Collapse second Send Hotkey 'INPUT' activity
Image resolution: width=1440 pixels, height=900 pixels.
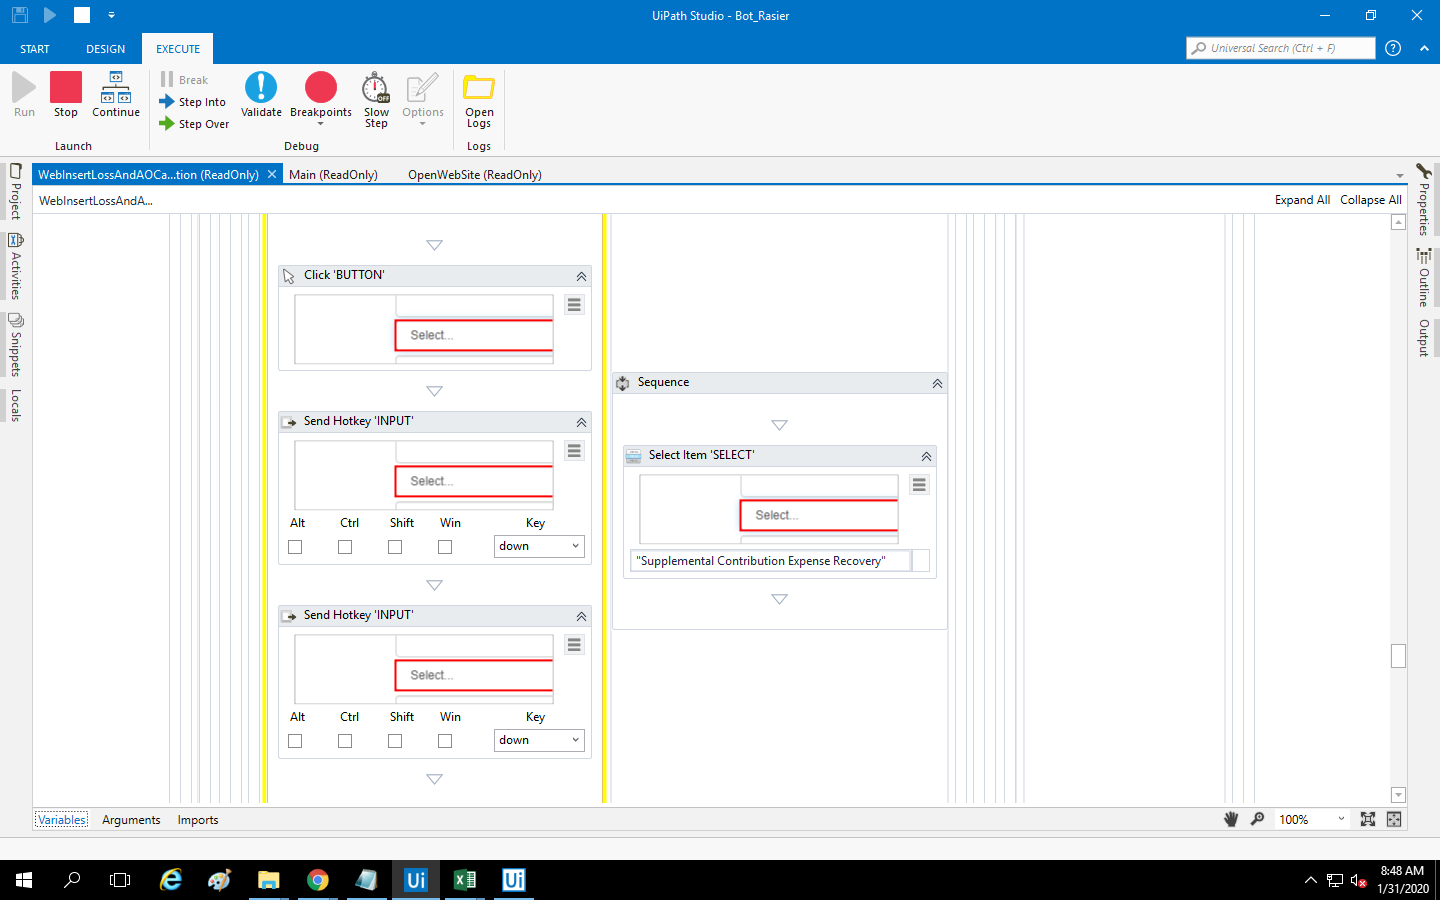click(x=581, y=616)
